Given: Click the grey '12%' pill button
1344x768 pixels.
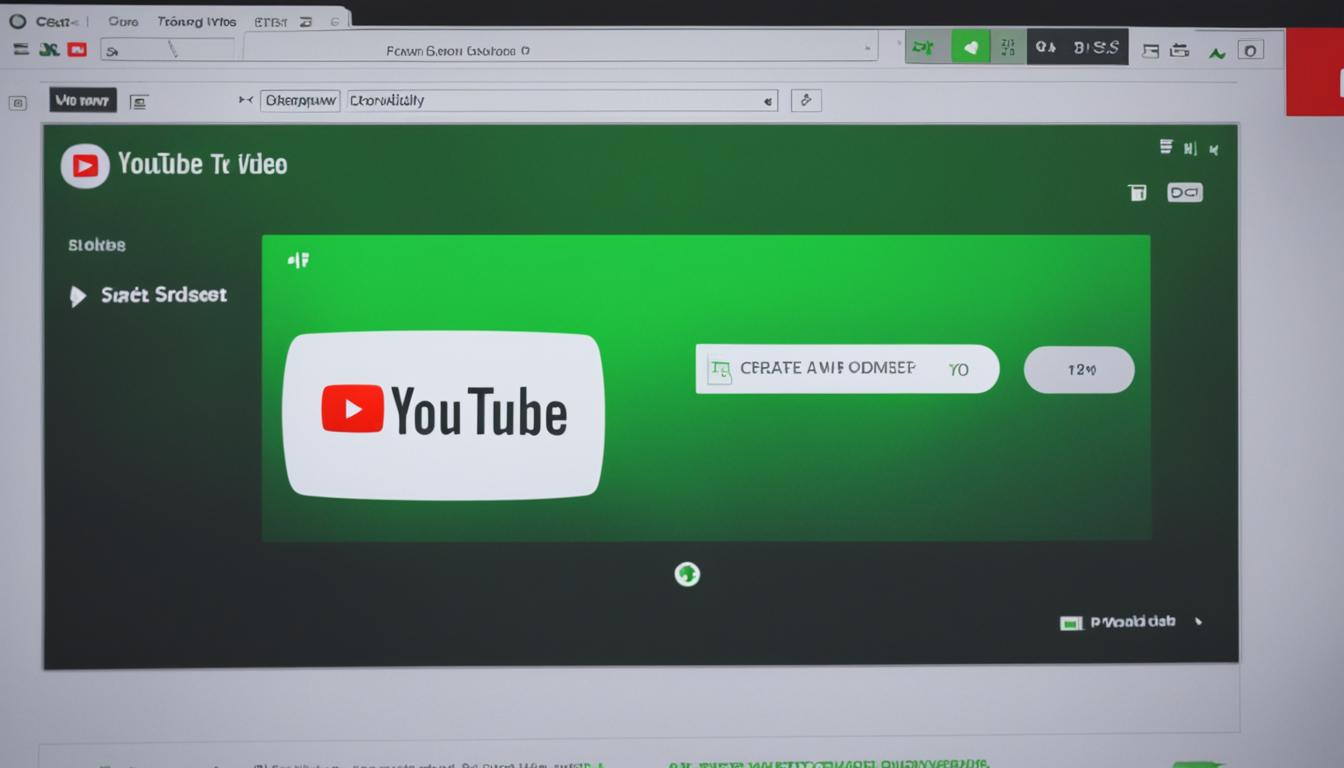Looking at the screenshot, I should pyautogui.click(x=1079, y=369).
